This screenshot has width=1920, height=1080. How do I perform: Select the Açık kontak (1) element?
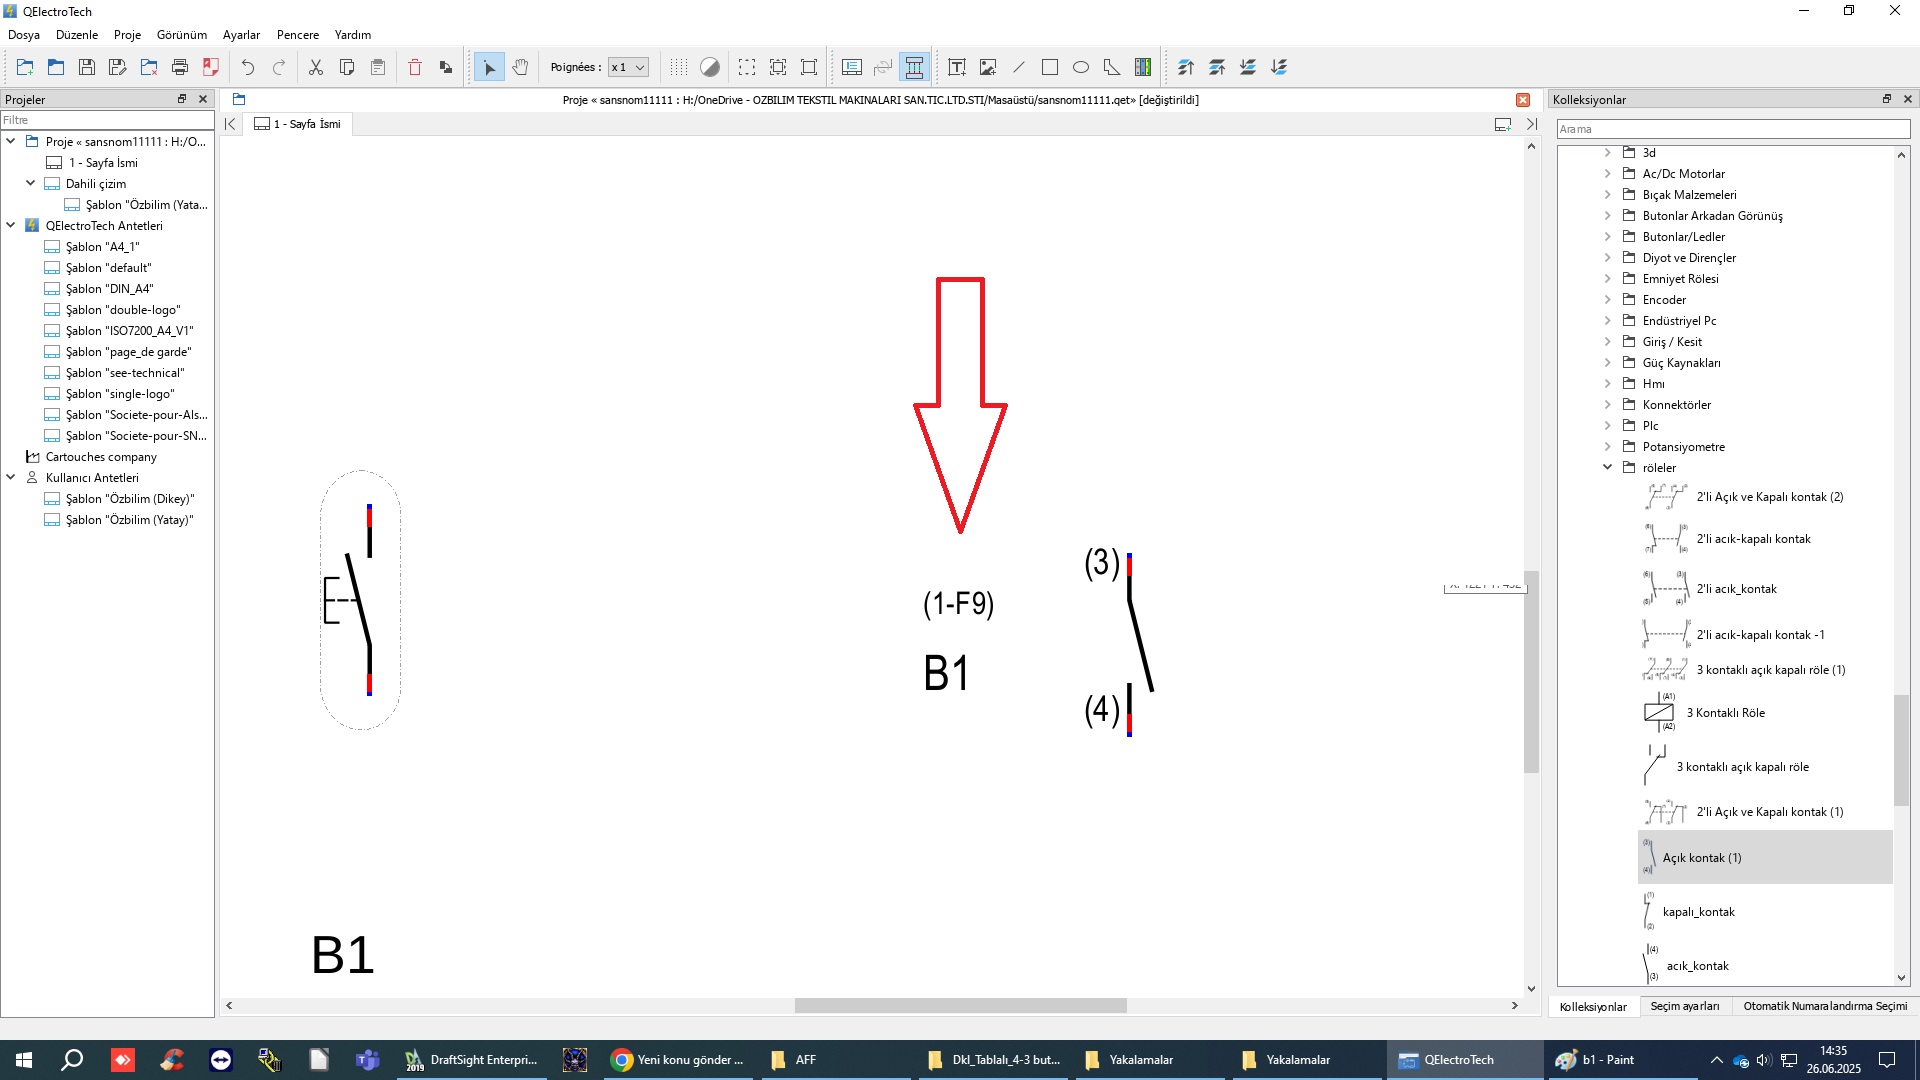tap(1702, 857)
